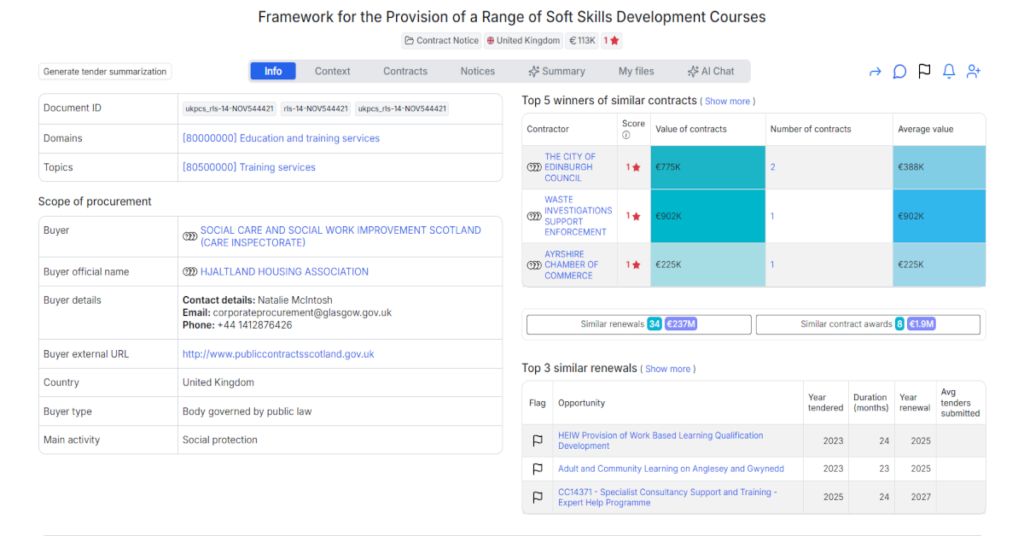The width and height of the screenshot is (1024, 536).
Task: Open Ayrshire Chamber of Commerce contractor link
Action: click(x=571, y=265)
